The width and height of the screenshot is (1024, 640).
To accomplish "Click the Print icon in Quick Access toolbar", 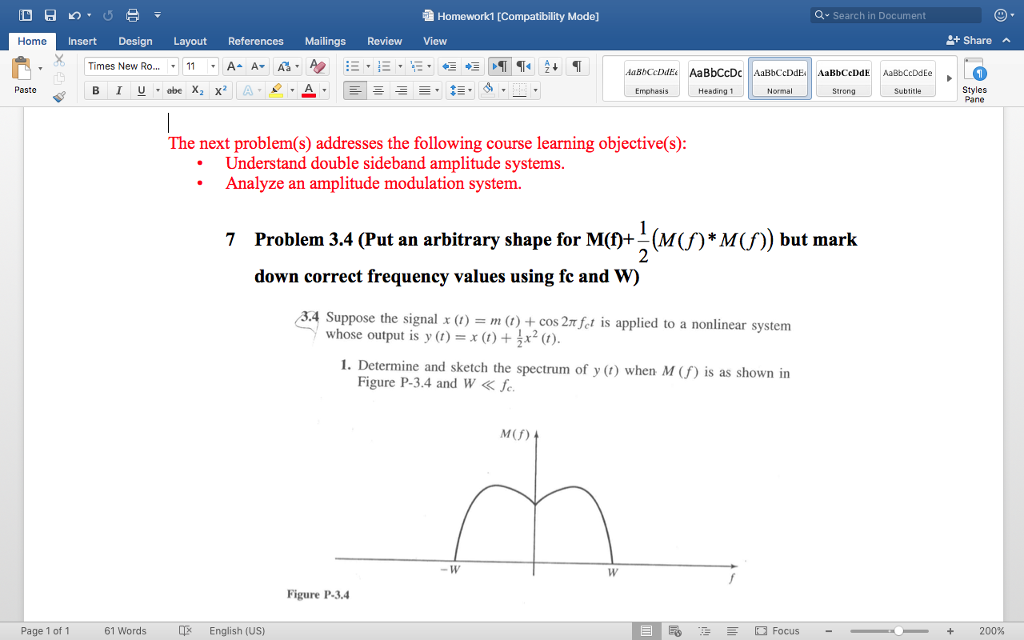I will (x=130, y=14).
